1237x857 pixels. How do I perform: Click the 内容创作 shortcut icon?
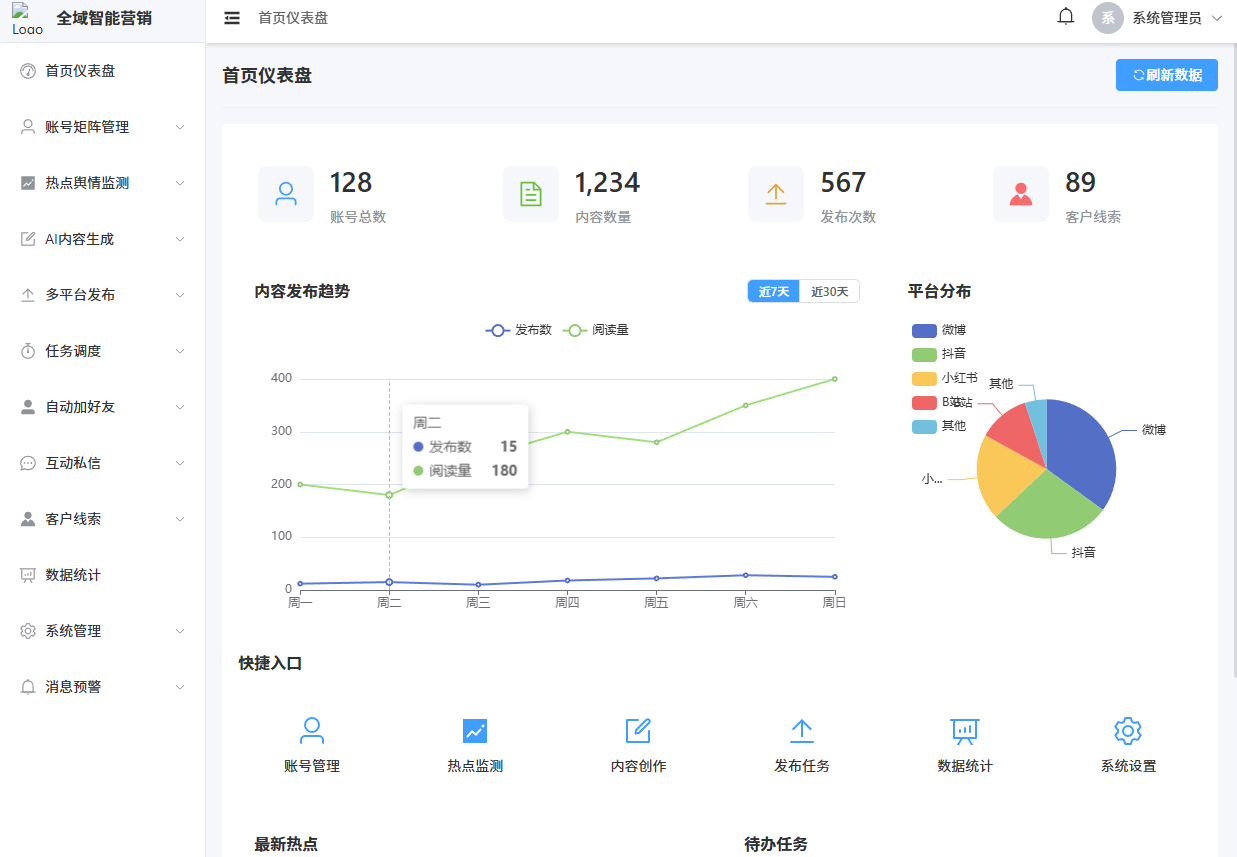tap(638, 731)
